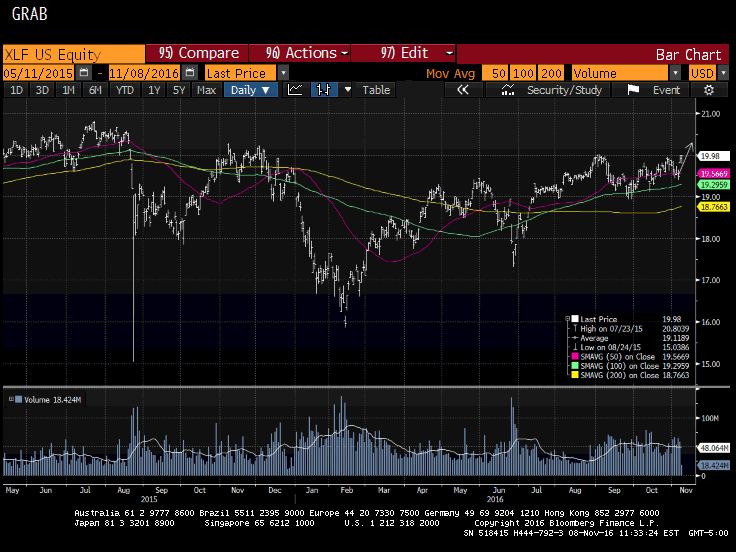
Task: Open the Daily periodicity dropdown
Action: pos(251,90)
